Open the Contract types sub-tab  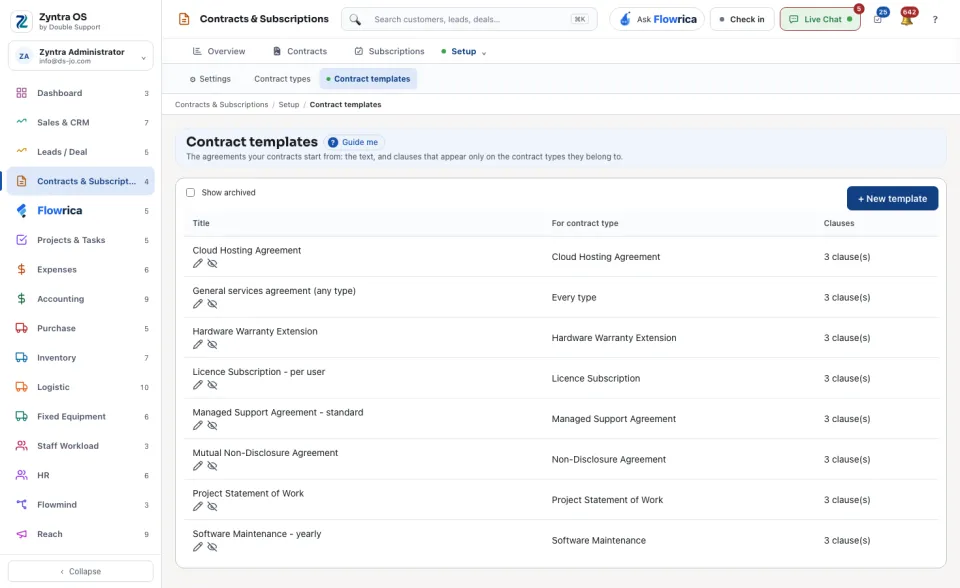tap(282, 79)
